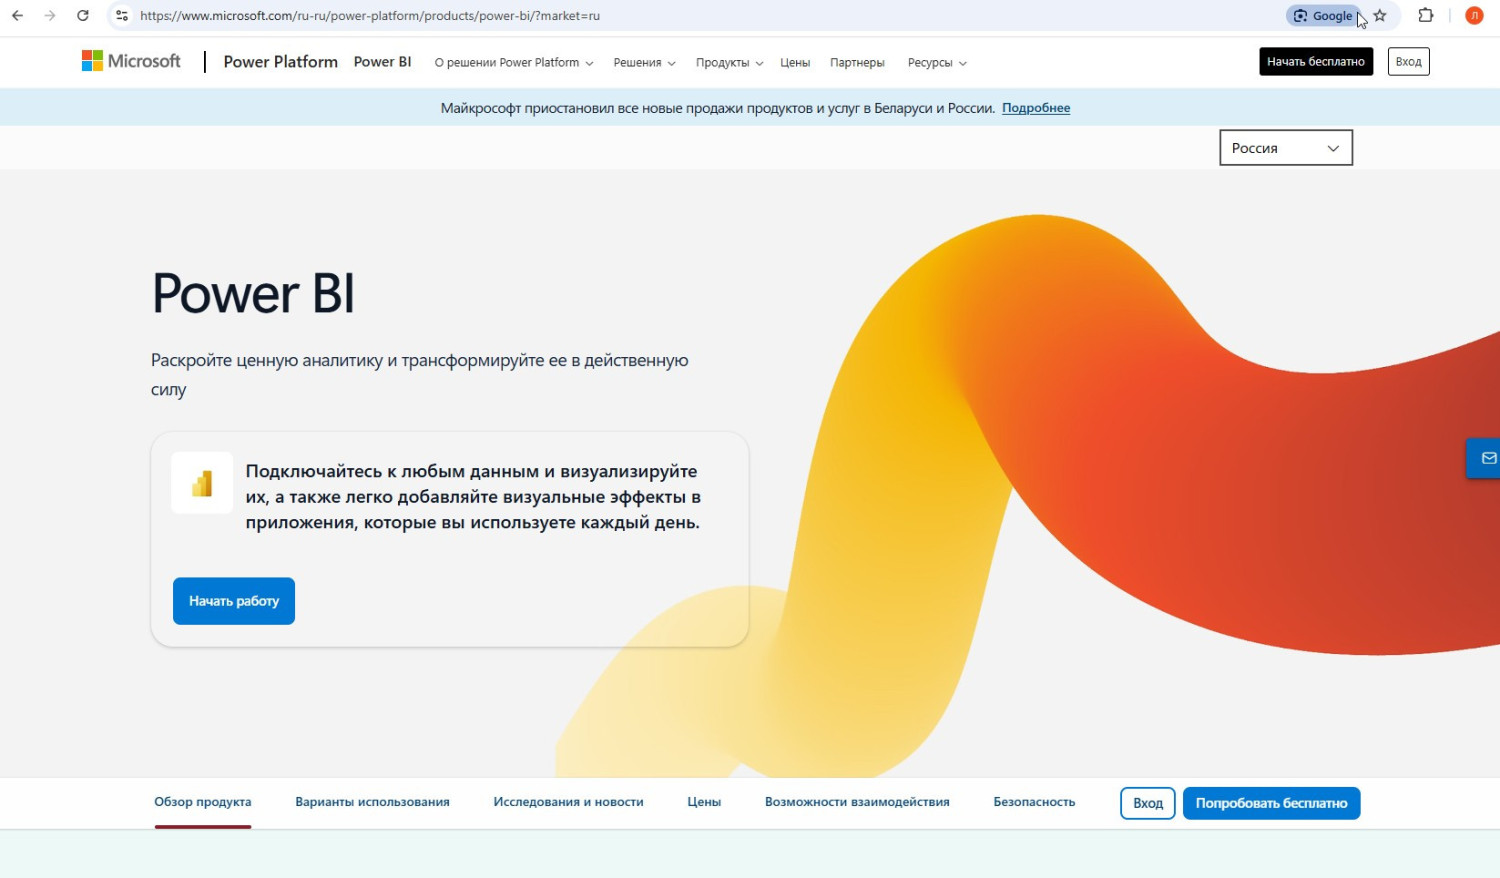
Task: Open the orange user profile avatar
Action: 1474,16
